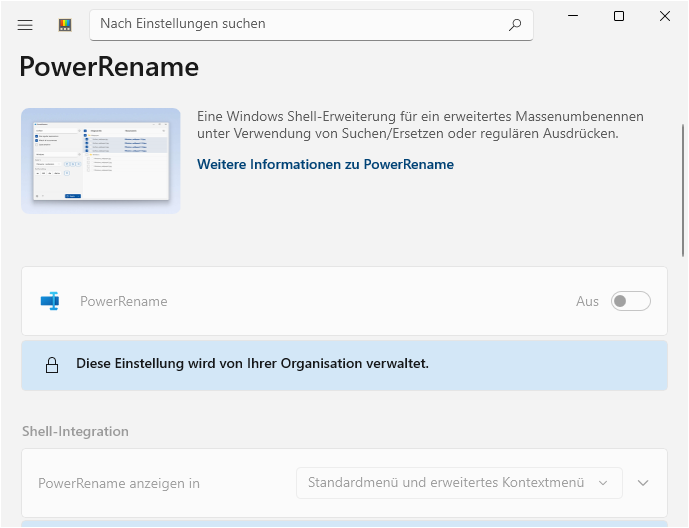The height and width of the screenshot is (528, 689).
Task: Focus the 'Nach Einstellungen suchen' search box
Action: coord(311,25)
